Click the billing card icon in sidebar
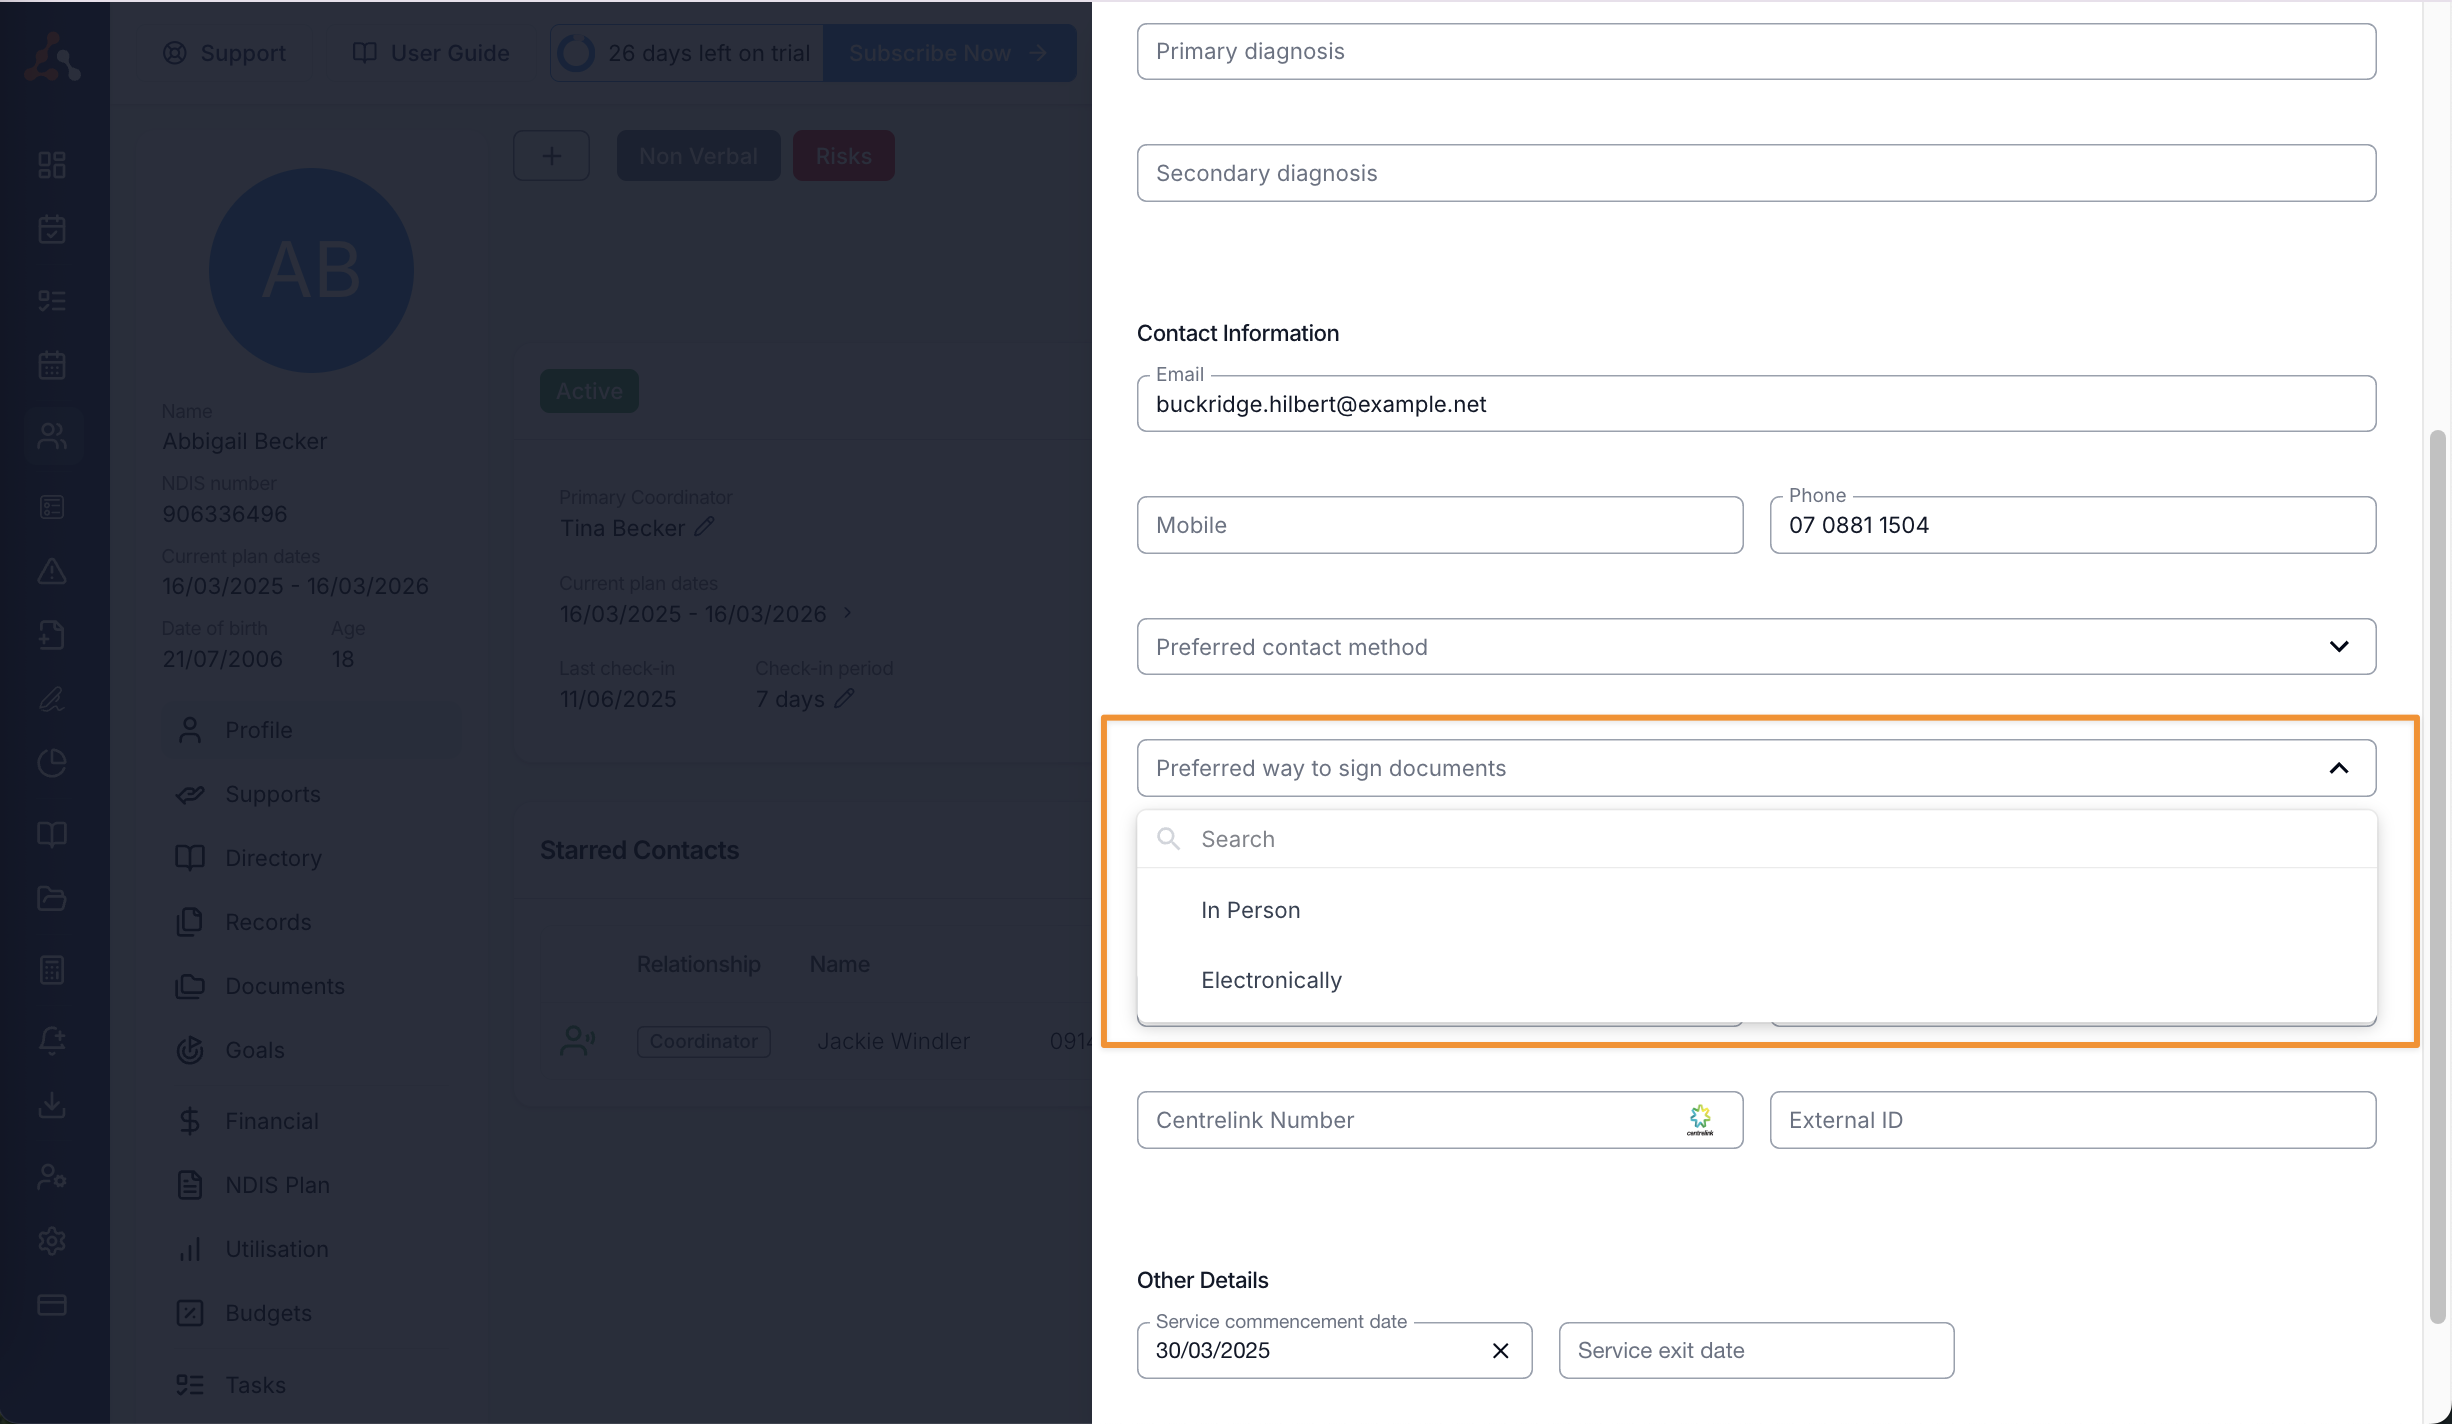The width and height of the screenshot is (2452, 1424). [x=52, y=1305]
